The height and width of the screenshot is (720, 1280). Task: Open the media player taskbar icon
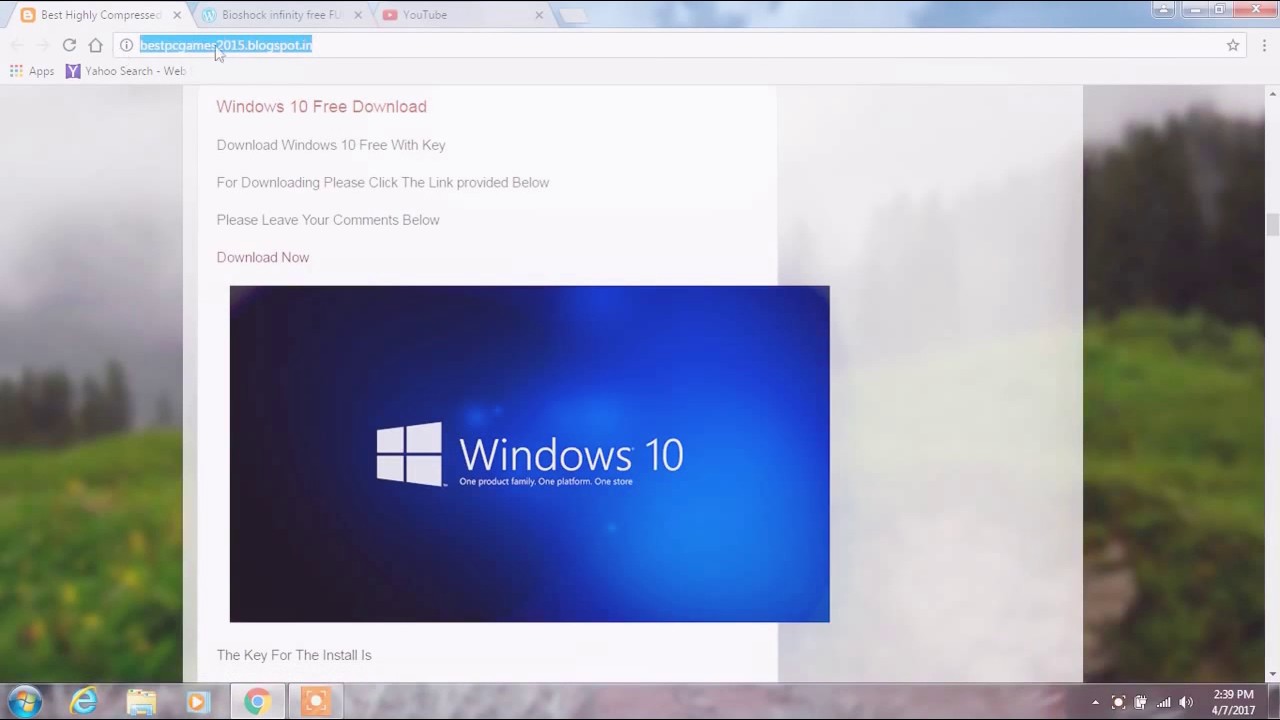tap(198, 702)
